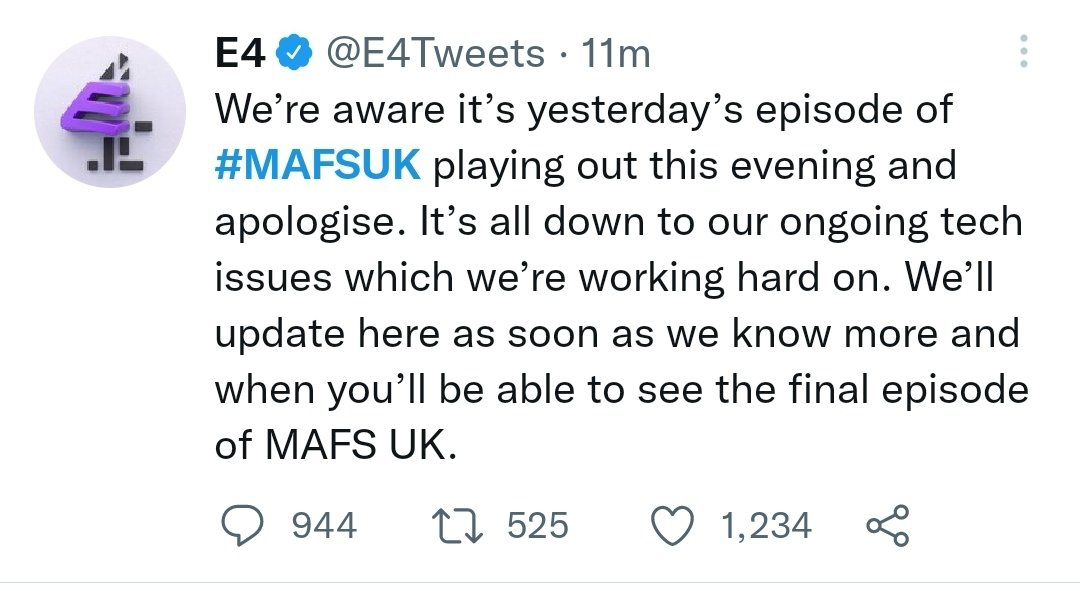Image resolution: width=1080 pixels, height=591 pixels.
Task: Share the tweet via share icon
Action: 888,526
